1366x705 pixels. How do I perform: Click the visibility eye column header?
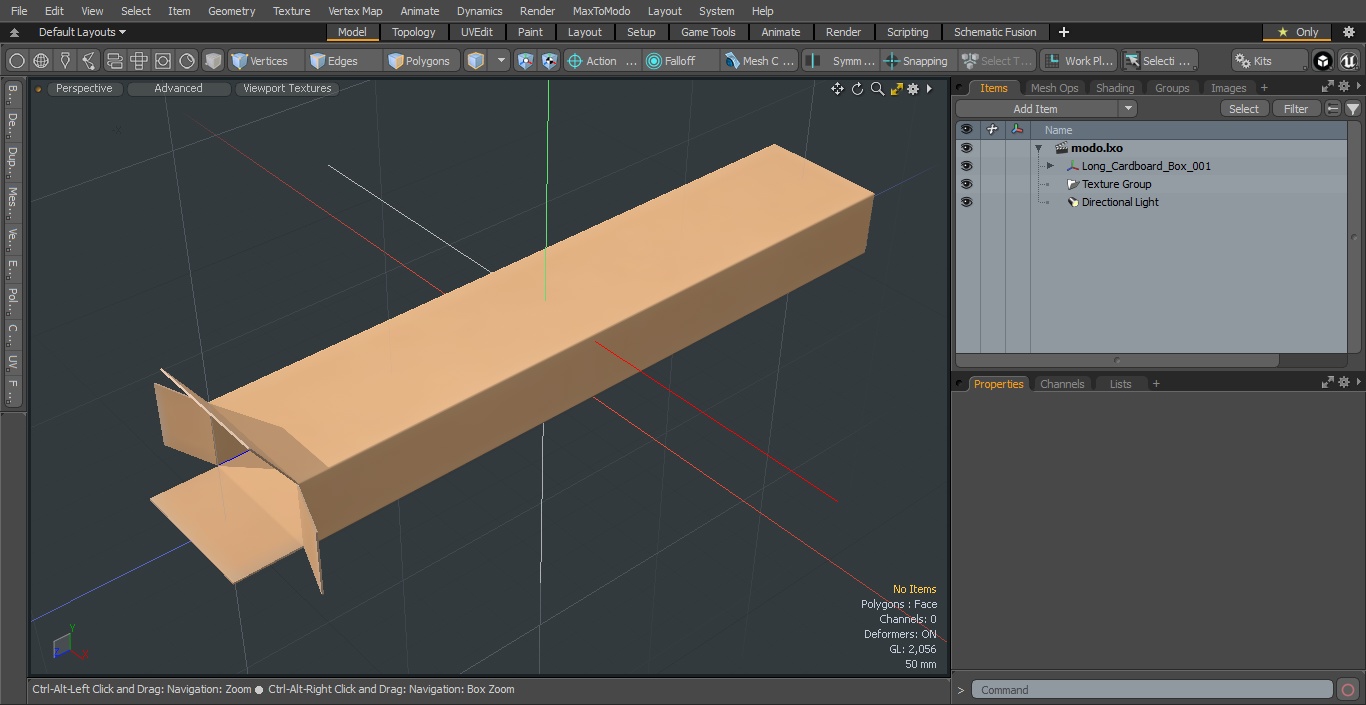966,130
